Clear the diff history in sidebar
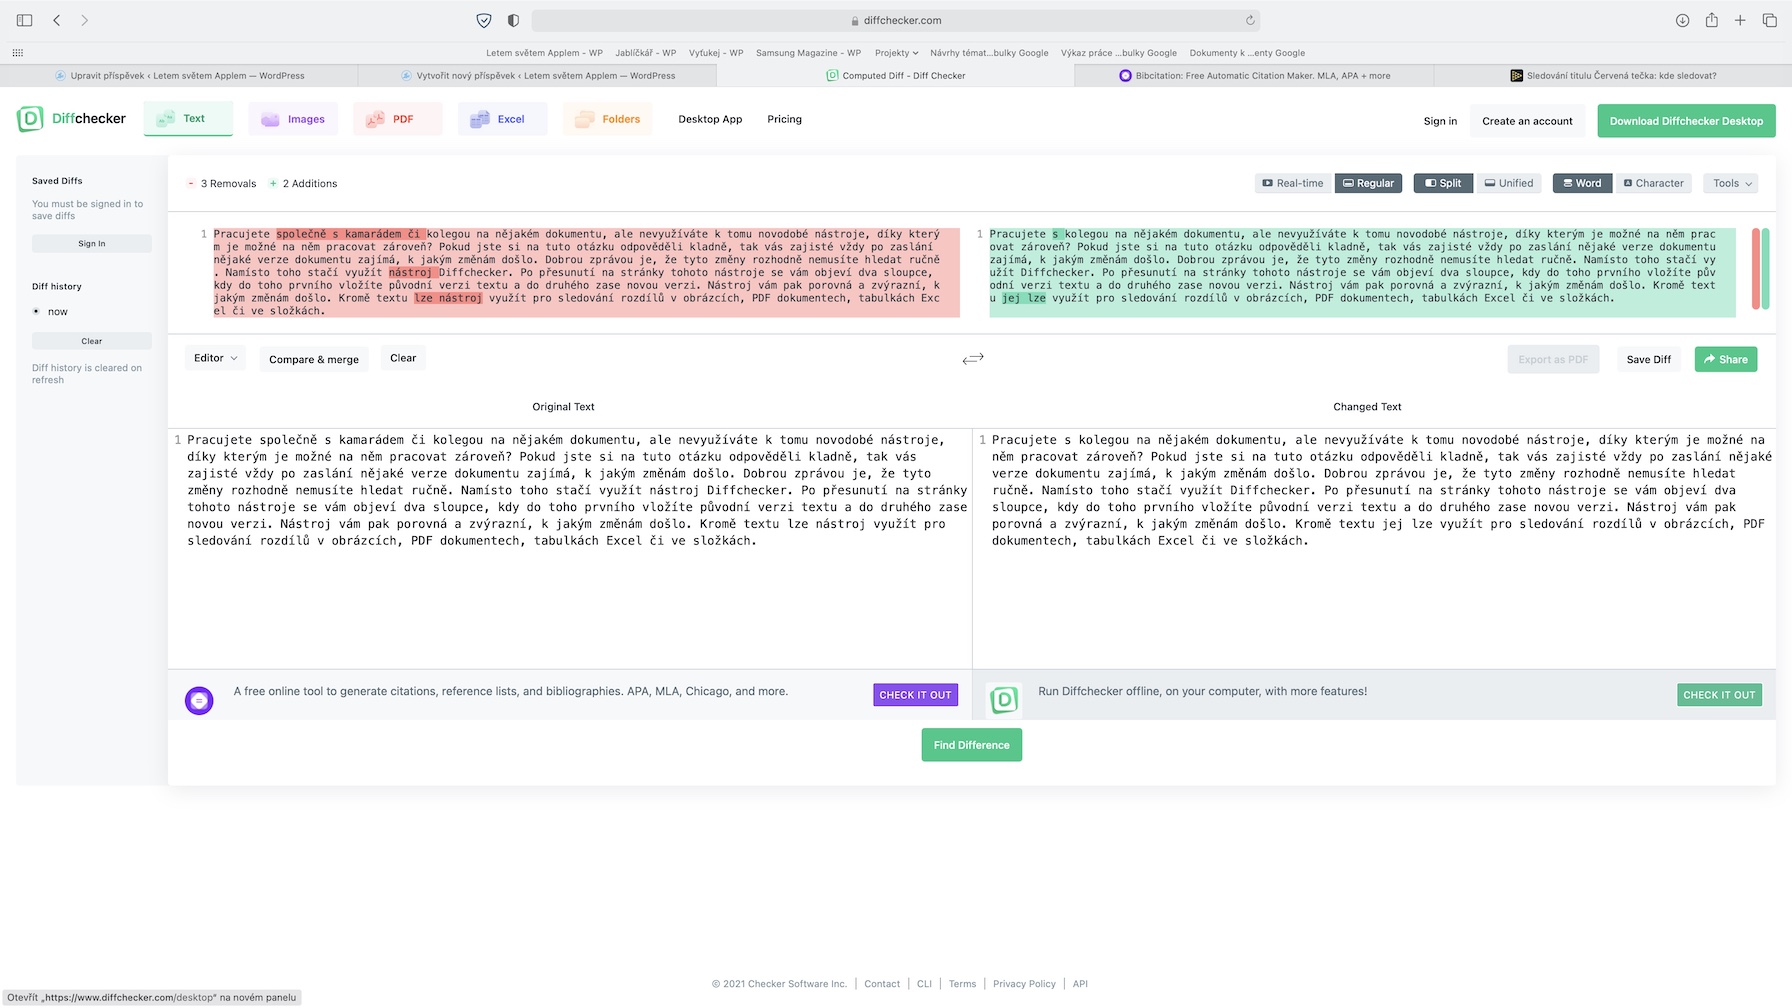 (x=92, y=341)
